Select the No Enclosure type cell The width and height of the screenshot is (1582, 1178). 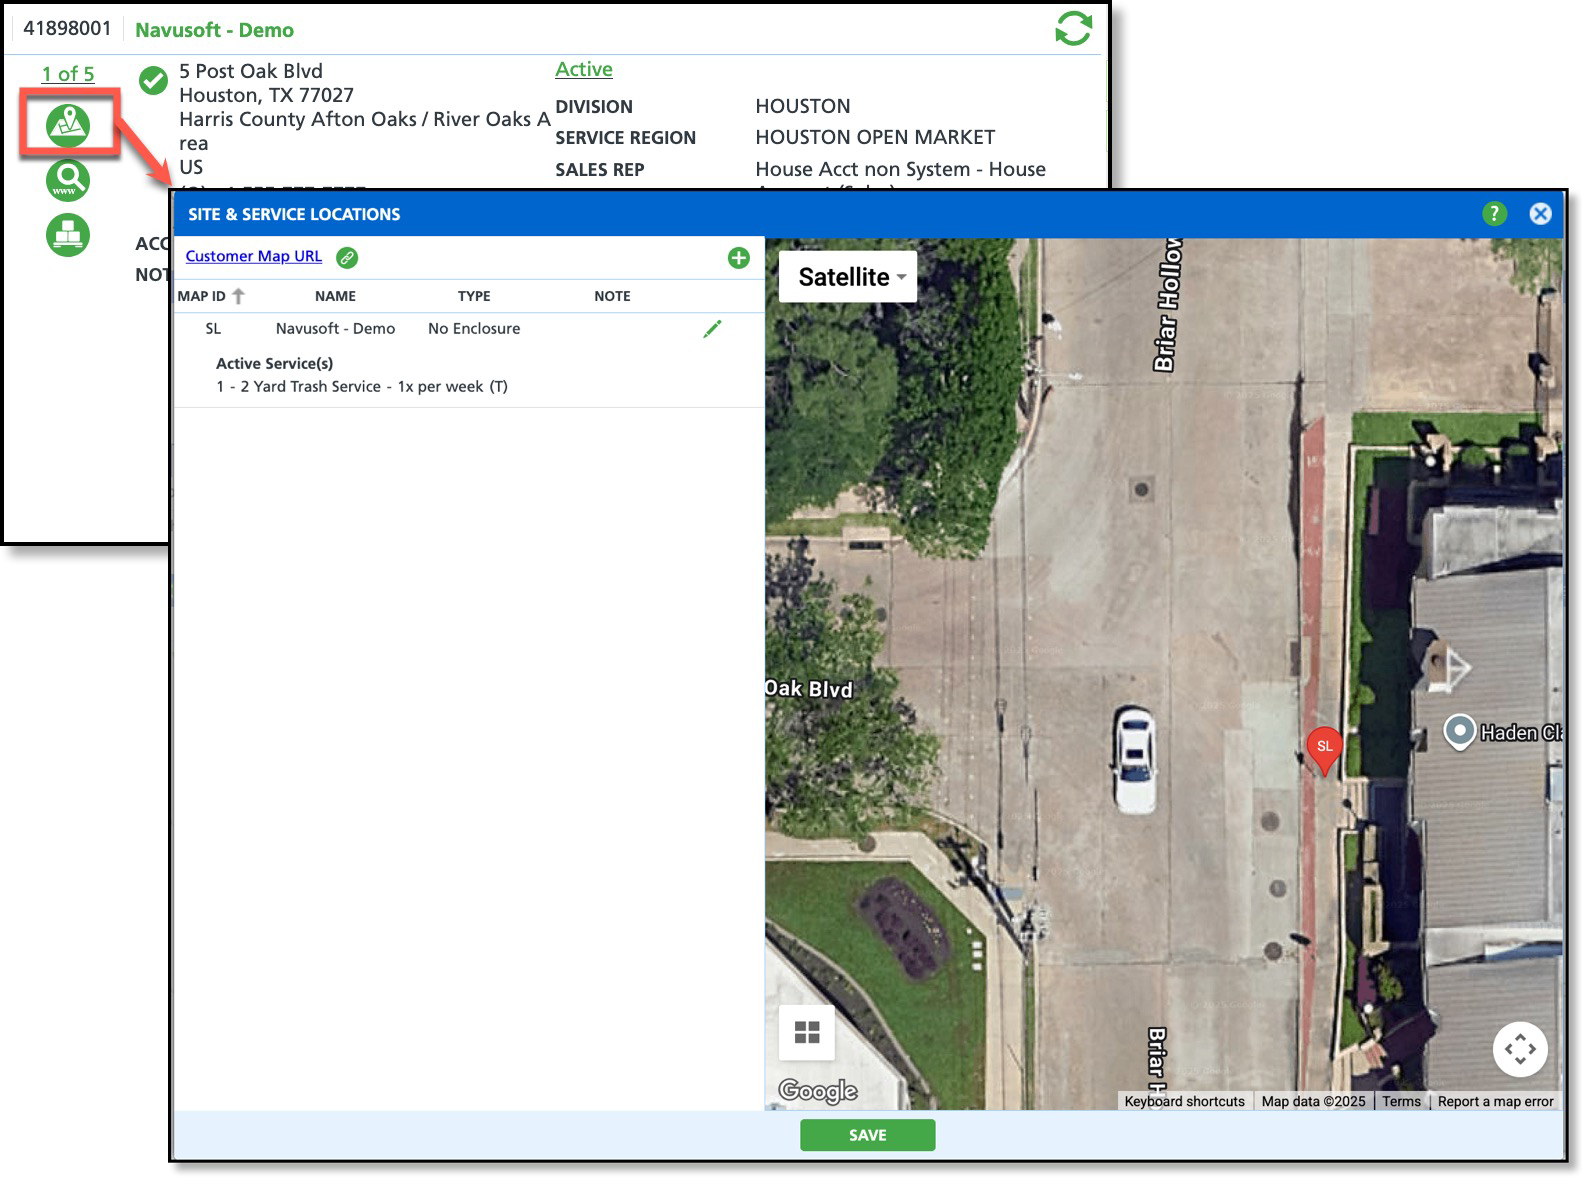coord(474,328)
